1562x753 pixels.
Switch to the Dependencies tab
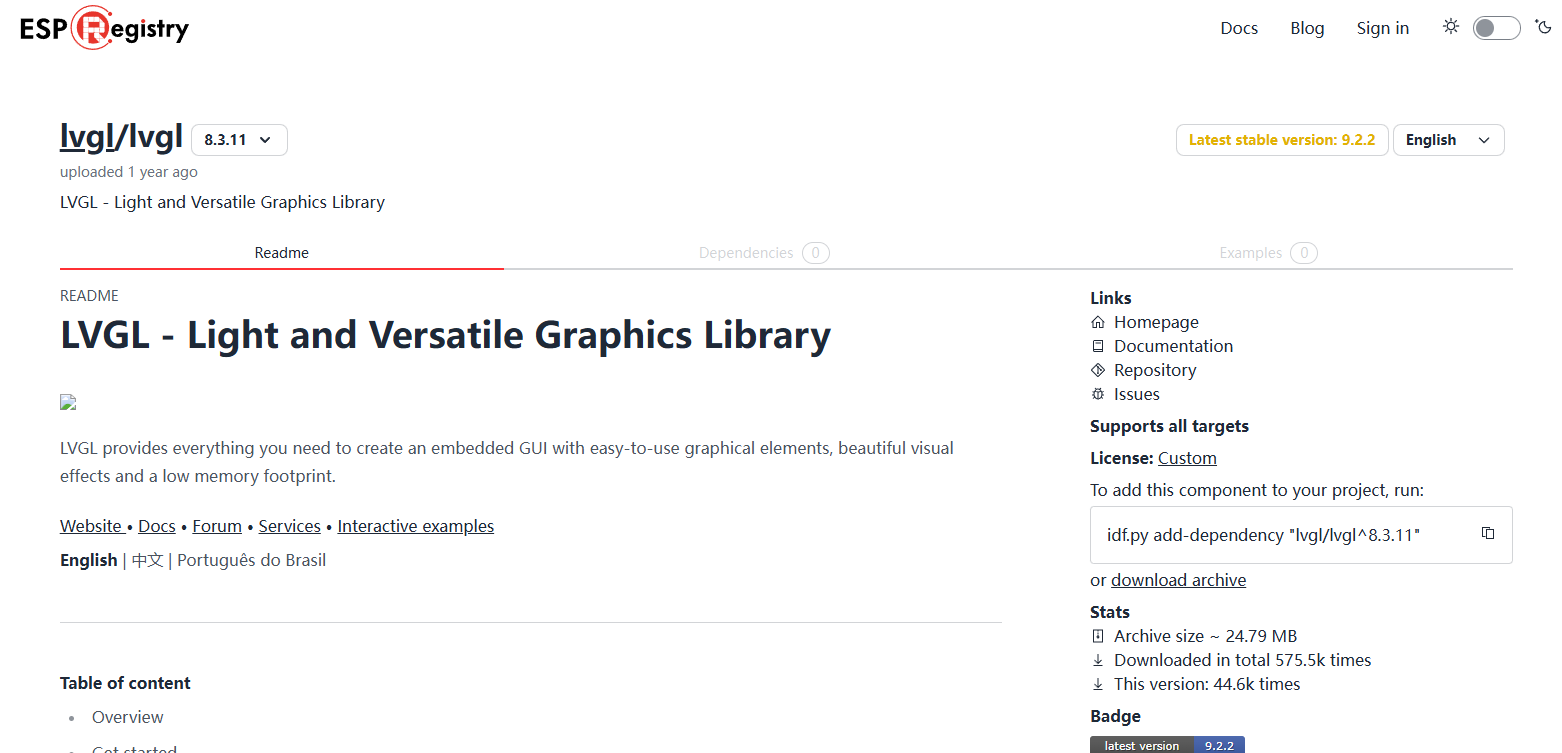click(764, 253)
